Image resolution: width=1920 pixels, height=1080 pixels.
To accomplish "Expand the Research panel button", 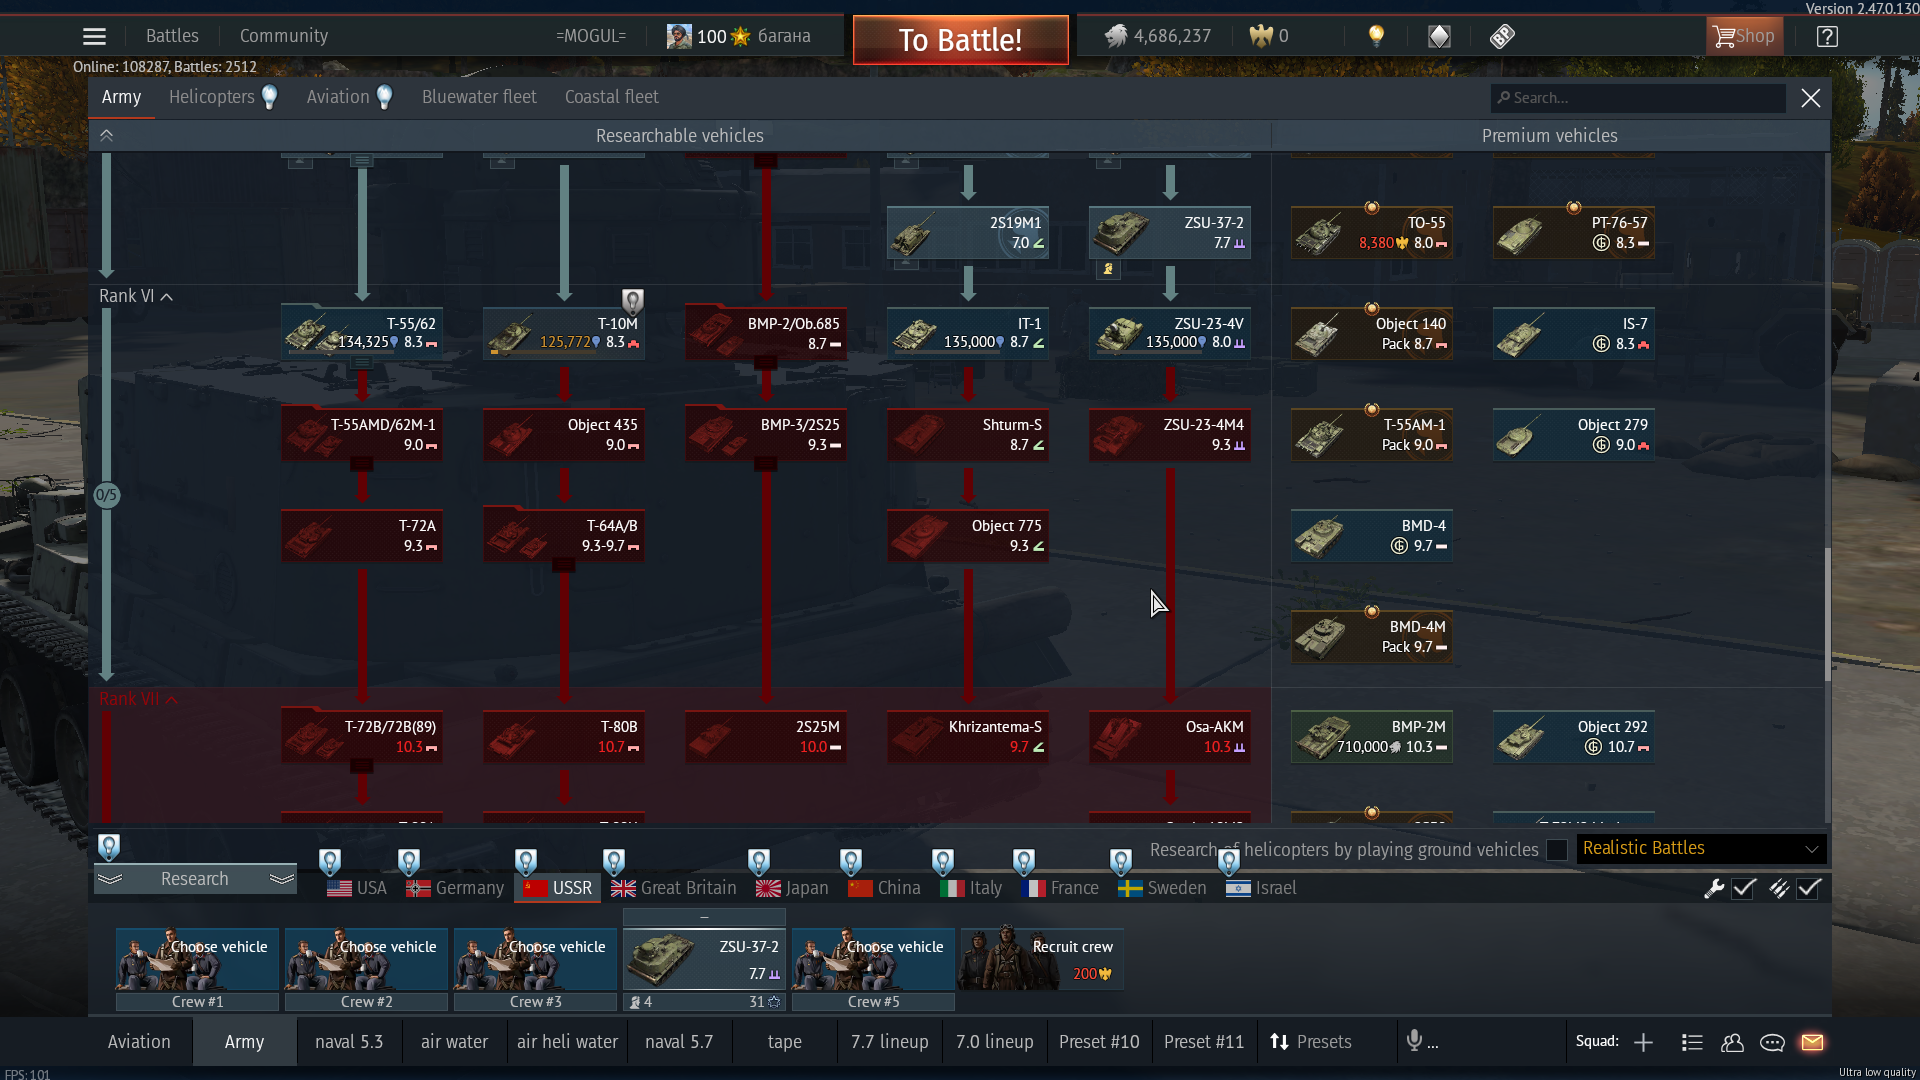I will pos(195,879).
